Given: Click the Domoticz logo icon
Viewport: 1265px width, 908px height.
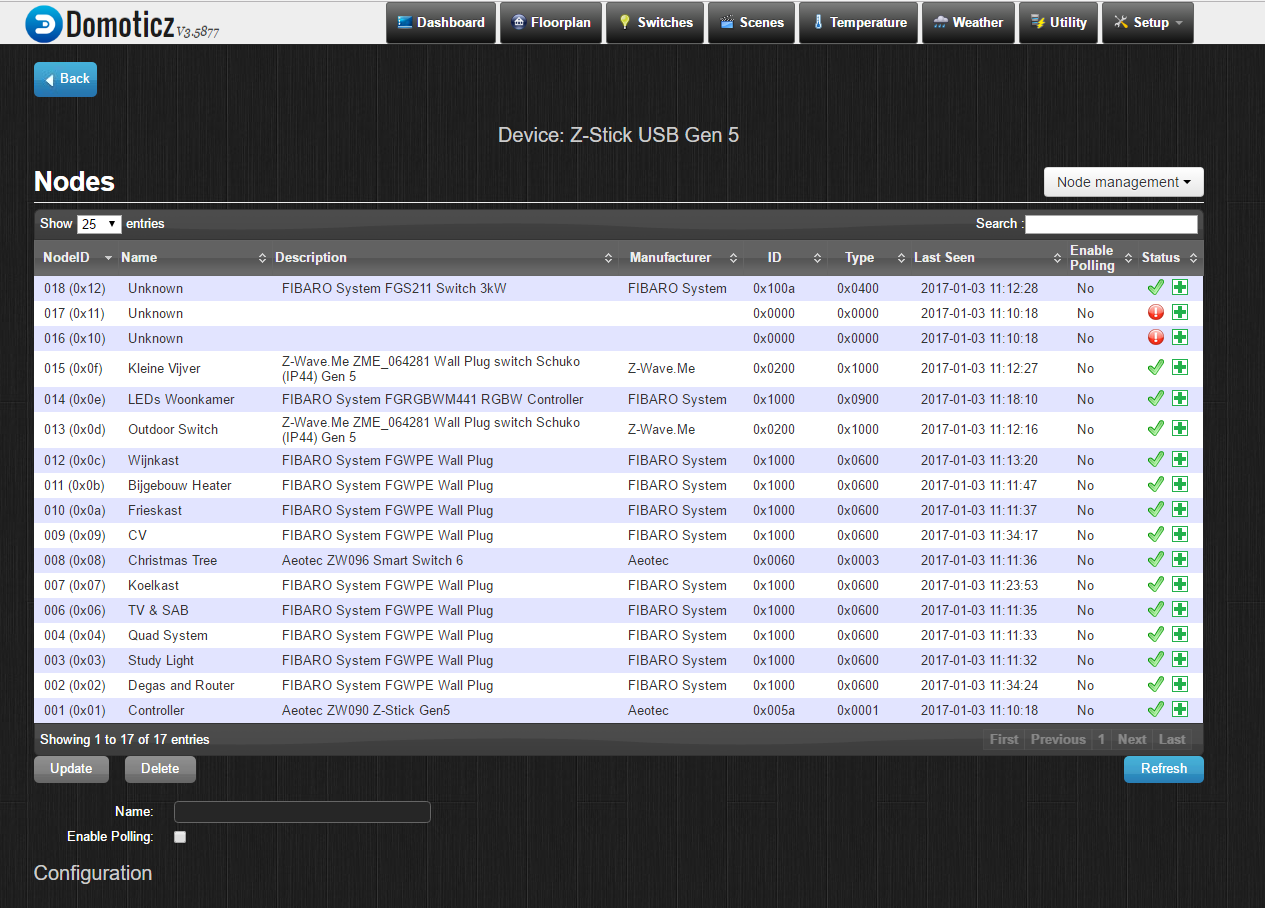Looking at the screenshot, I should point(43,23).
